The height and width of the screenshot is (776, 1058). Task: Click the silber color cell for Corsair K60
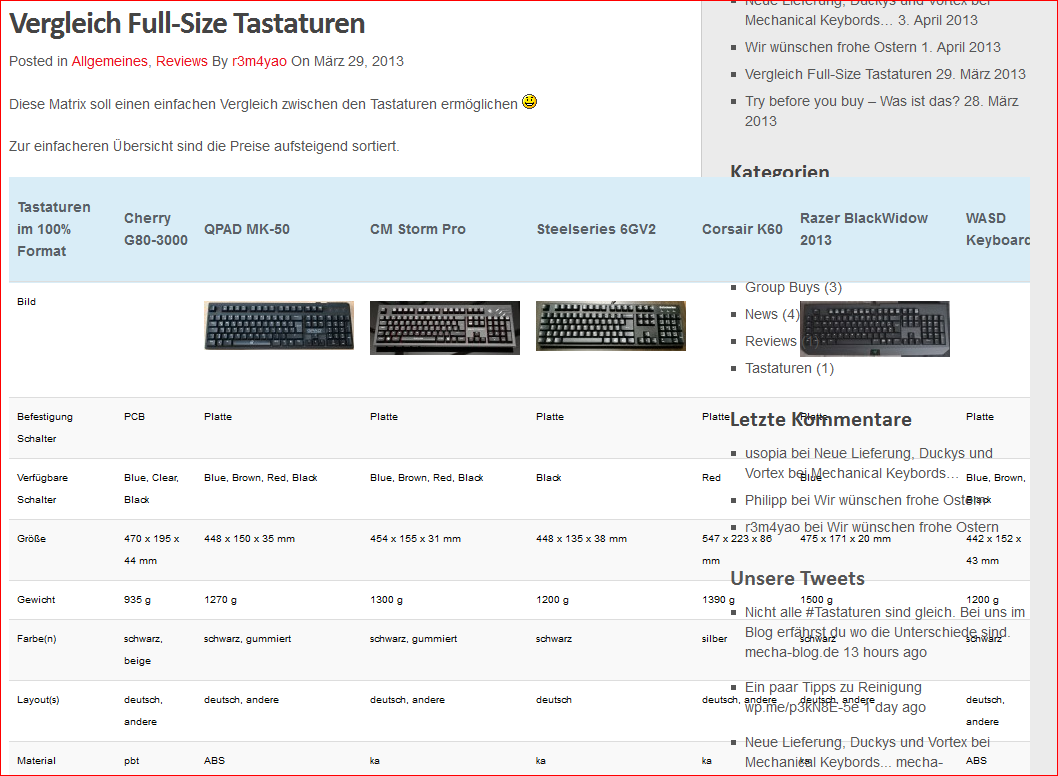(x=715, y=638)
